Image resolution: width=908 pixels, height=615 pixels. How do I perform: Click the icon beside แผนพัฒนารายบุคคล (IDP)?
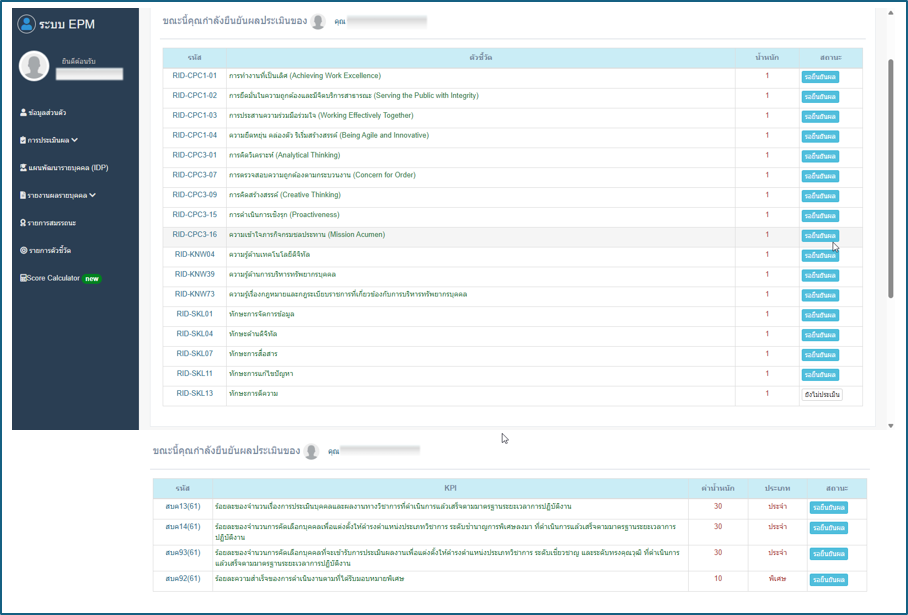(x=23, y=168)
